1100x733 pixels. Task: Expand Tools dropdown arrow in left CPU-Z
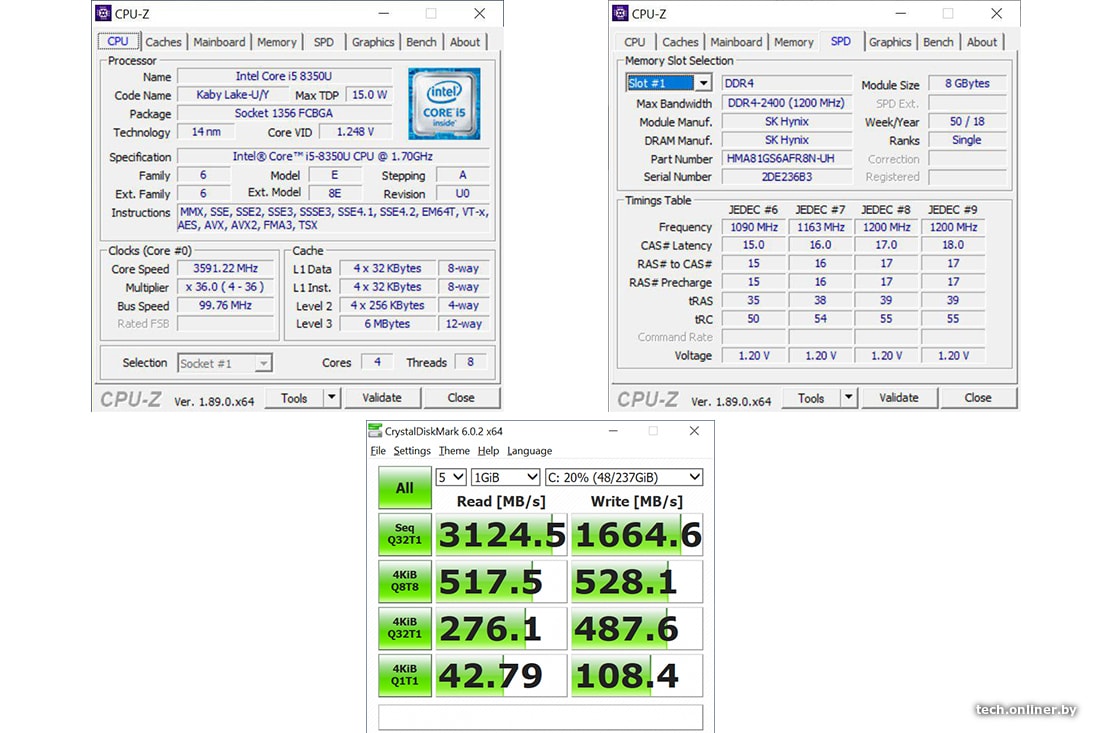tap(331, 398)
